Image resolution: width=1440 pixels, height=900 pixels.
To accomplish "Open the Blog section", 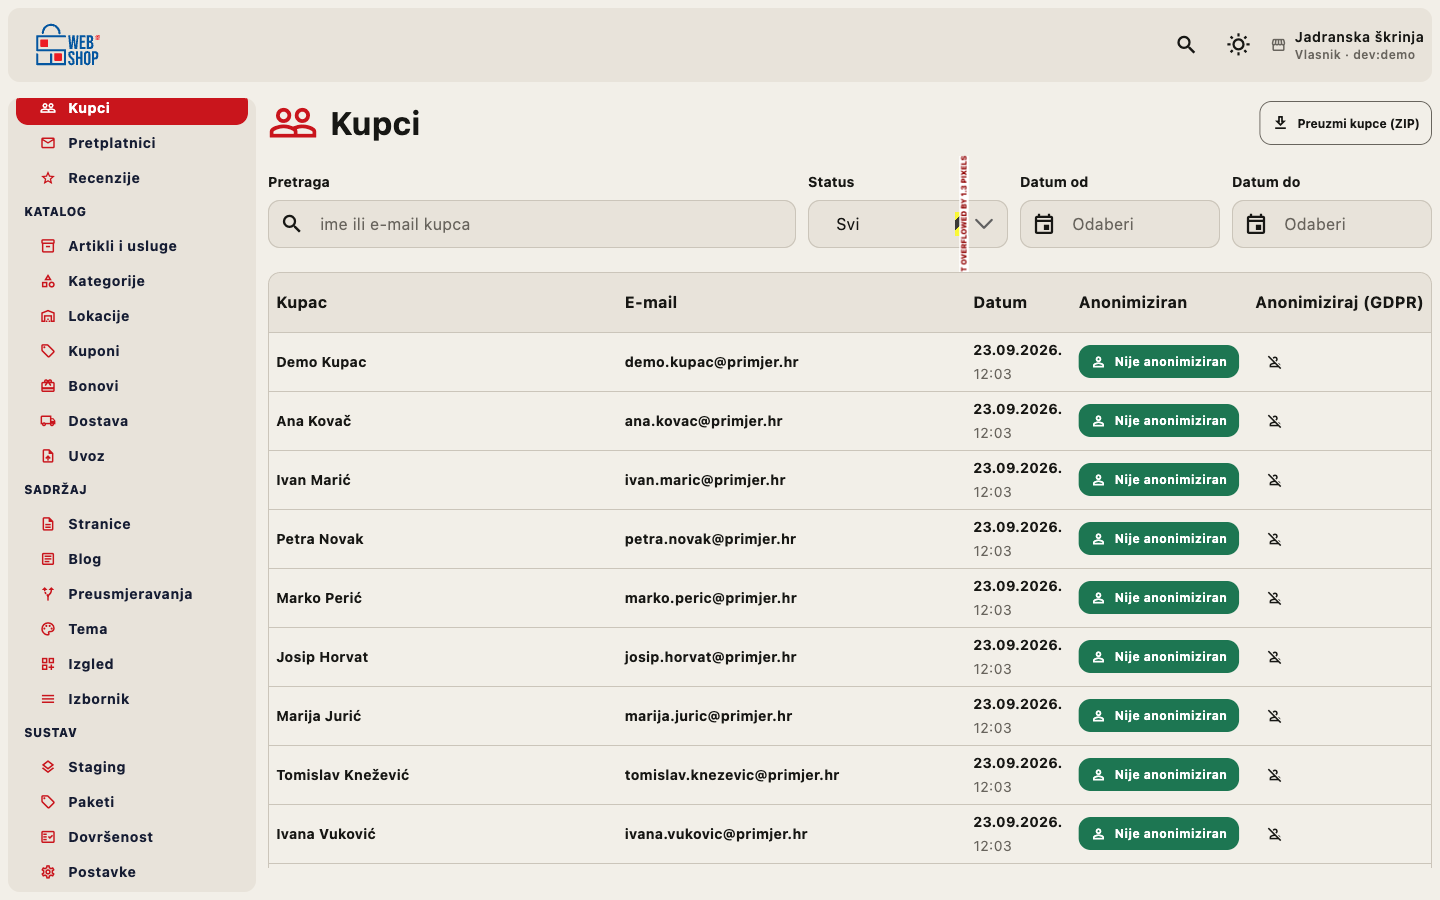I will (132, 559).
